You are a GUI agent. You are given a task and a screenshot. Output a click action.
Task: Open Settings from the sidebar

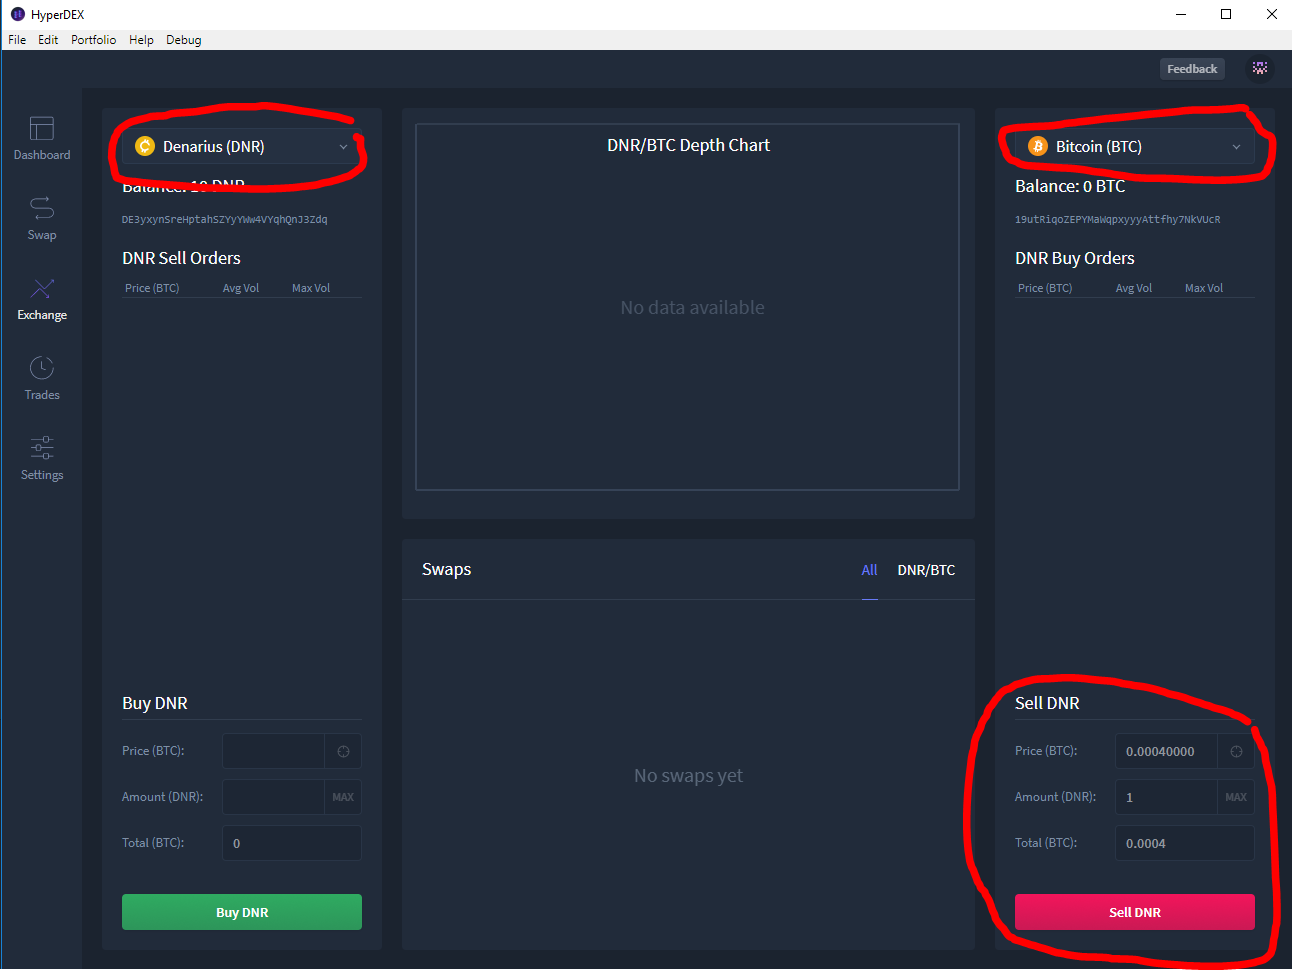click(x=42, y=458)
